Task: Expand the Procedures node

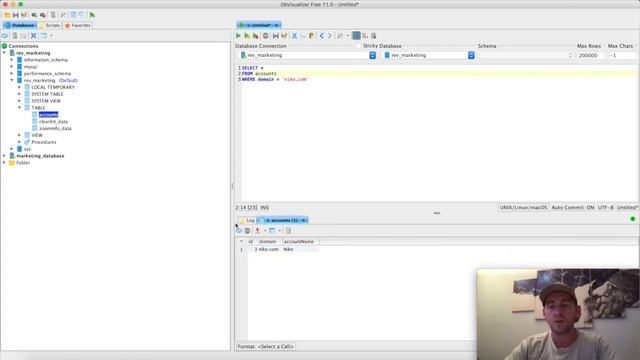Action: pos(19,142)
